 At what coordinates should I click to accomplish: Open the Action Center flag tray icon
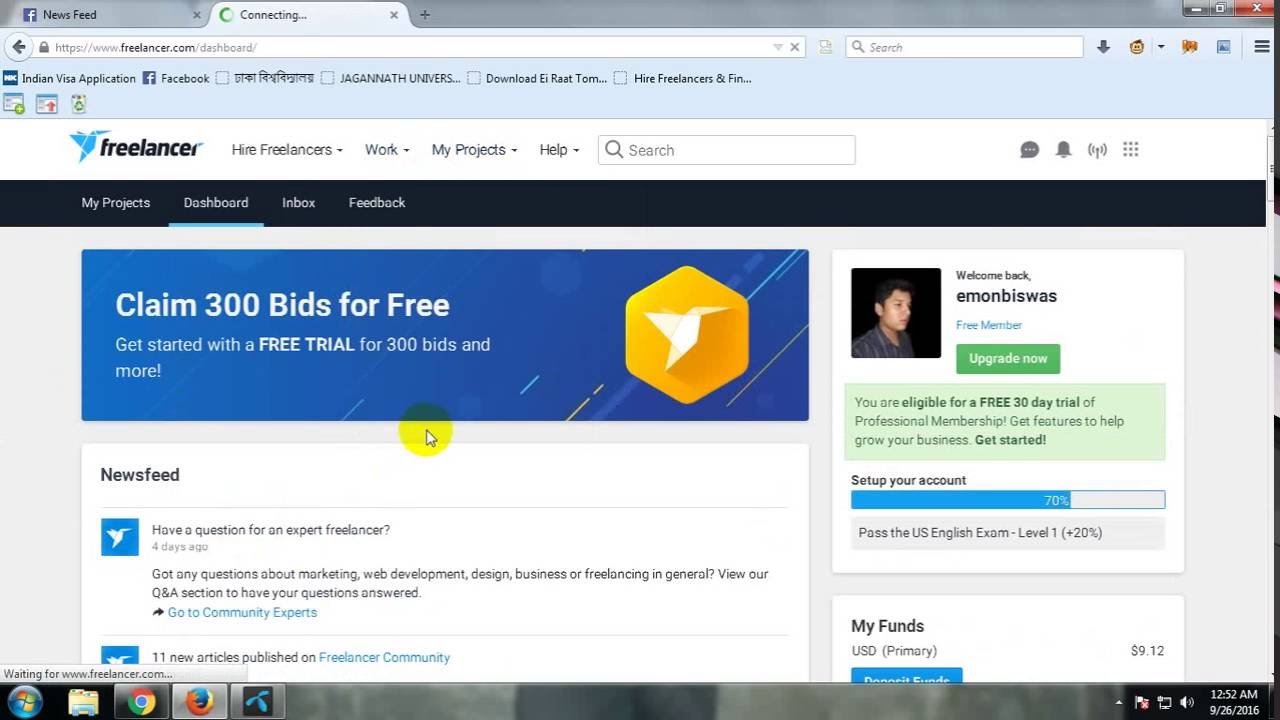[x=1142, y=703]
